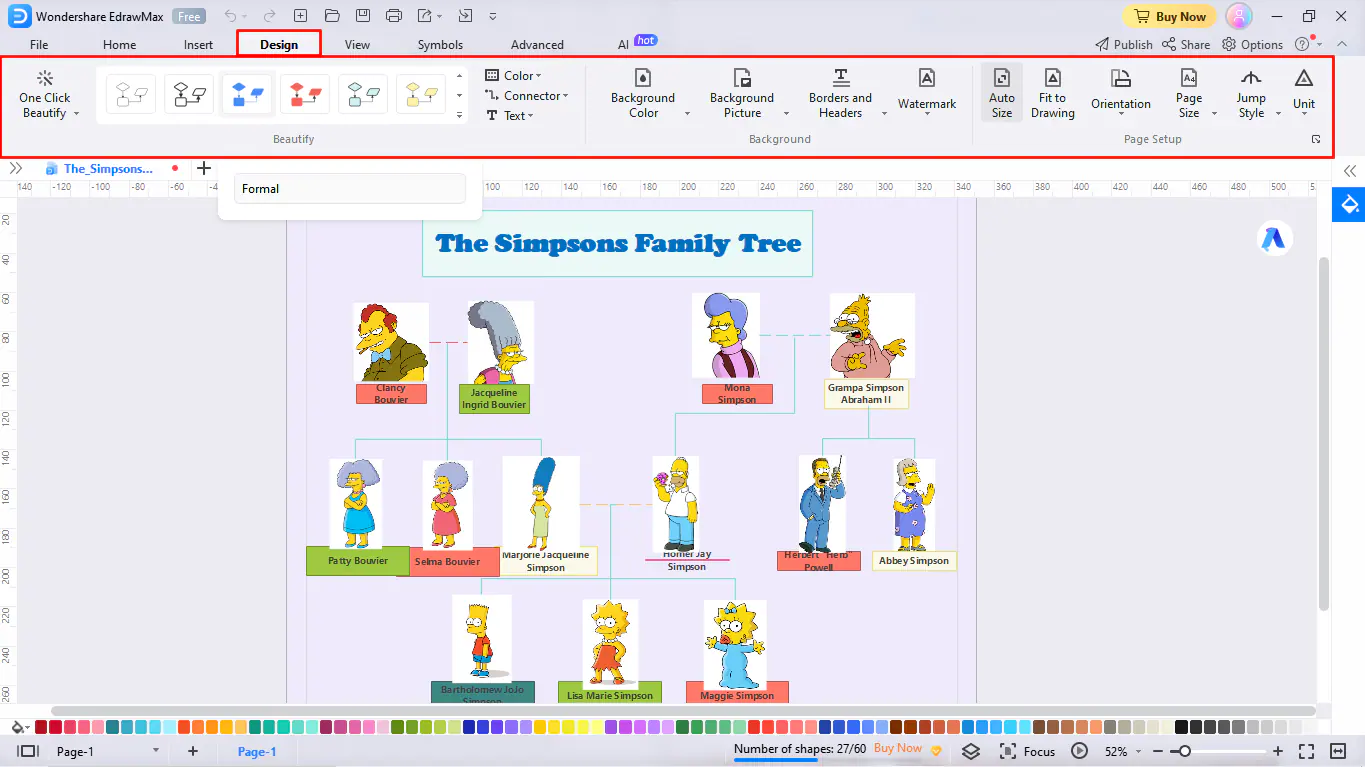
Task: Apply the teal pastel theme style
Action: tap(363, 95)
